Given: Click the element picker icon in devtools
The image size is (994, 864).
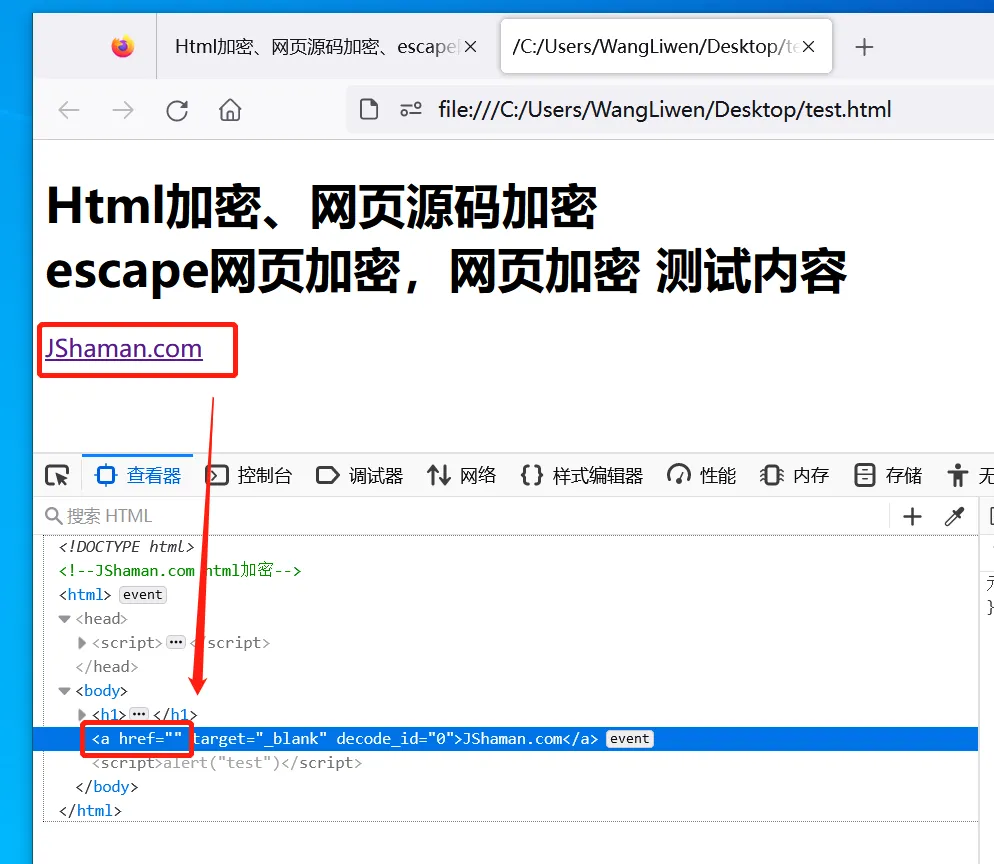Looking at the screenshot, I should (x=57, y=475).
